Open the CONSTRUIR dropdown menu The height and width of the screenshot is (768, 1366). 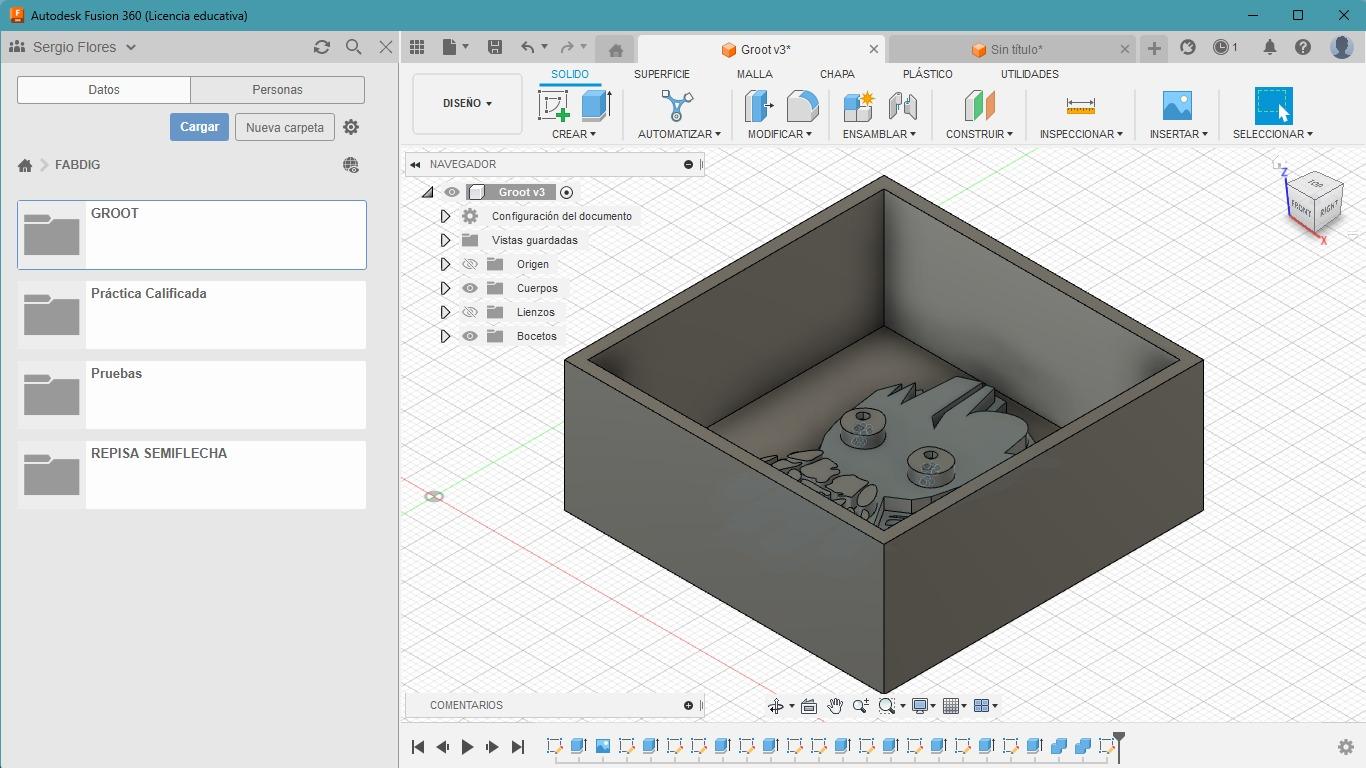tap(979, 134)
